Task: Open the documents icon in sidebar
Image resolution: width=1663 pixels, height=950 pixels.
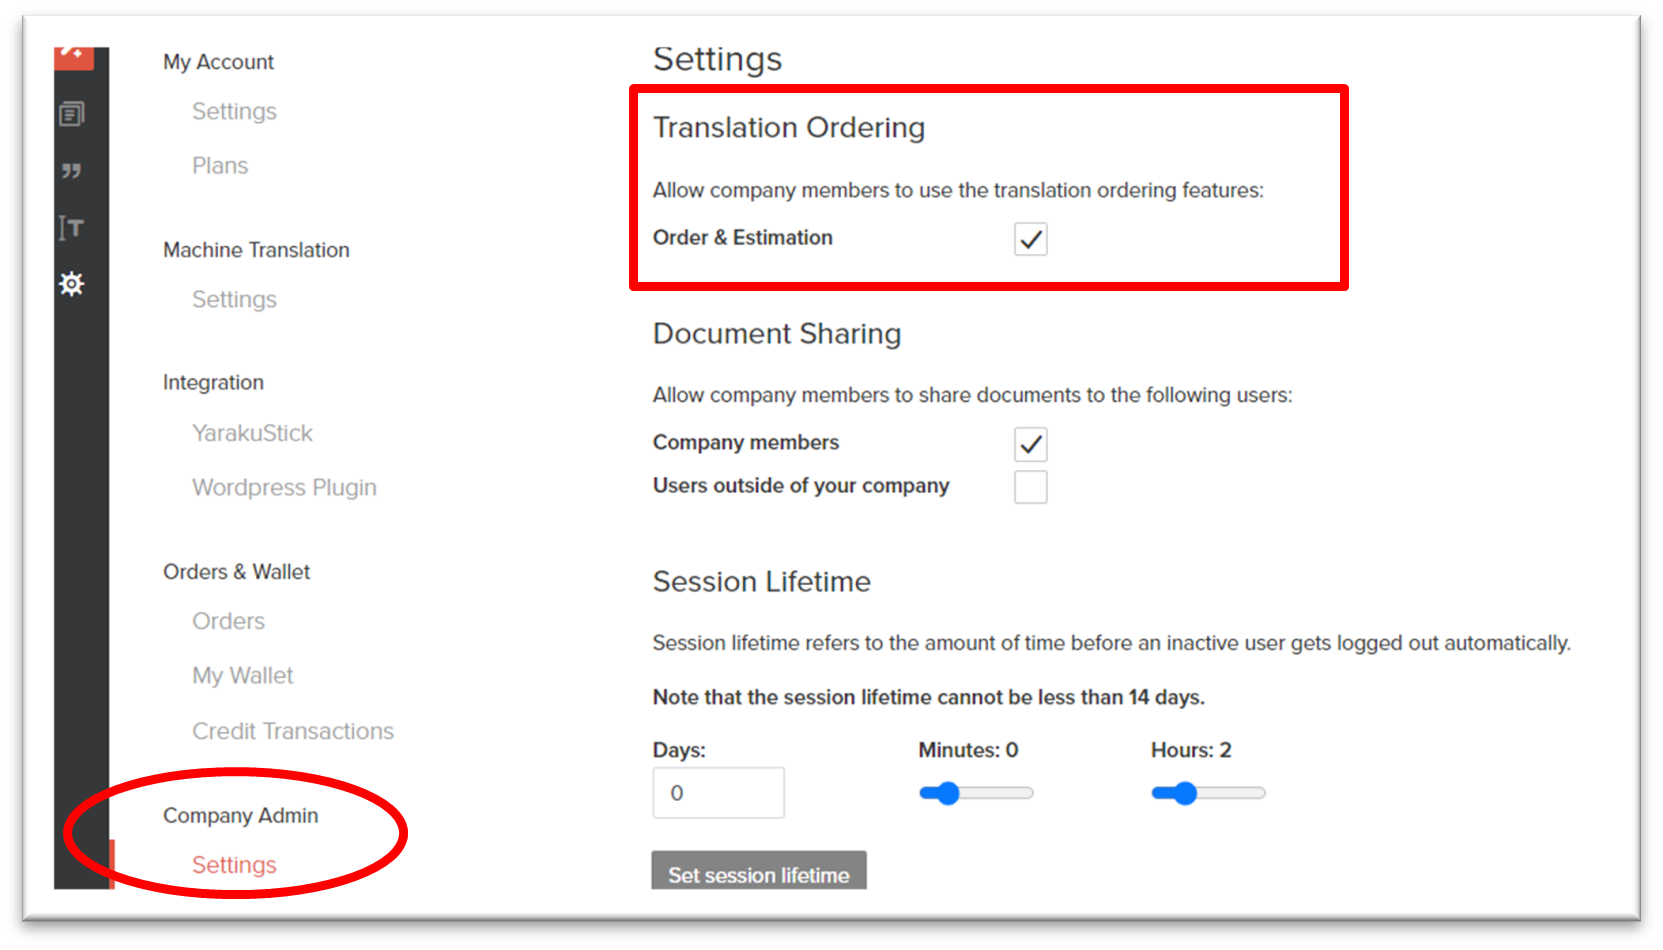Action: (72, 114)
